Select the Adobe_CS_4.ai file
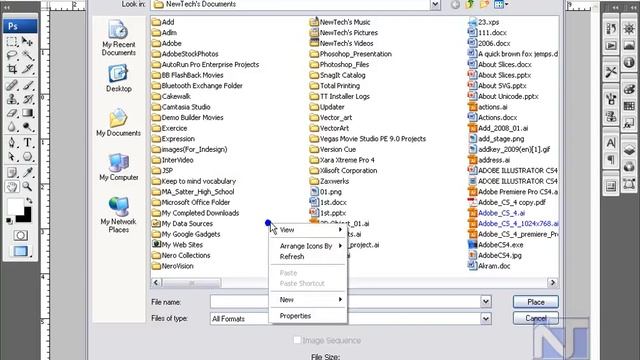 pyautogui.click(x=496, y=213)
